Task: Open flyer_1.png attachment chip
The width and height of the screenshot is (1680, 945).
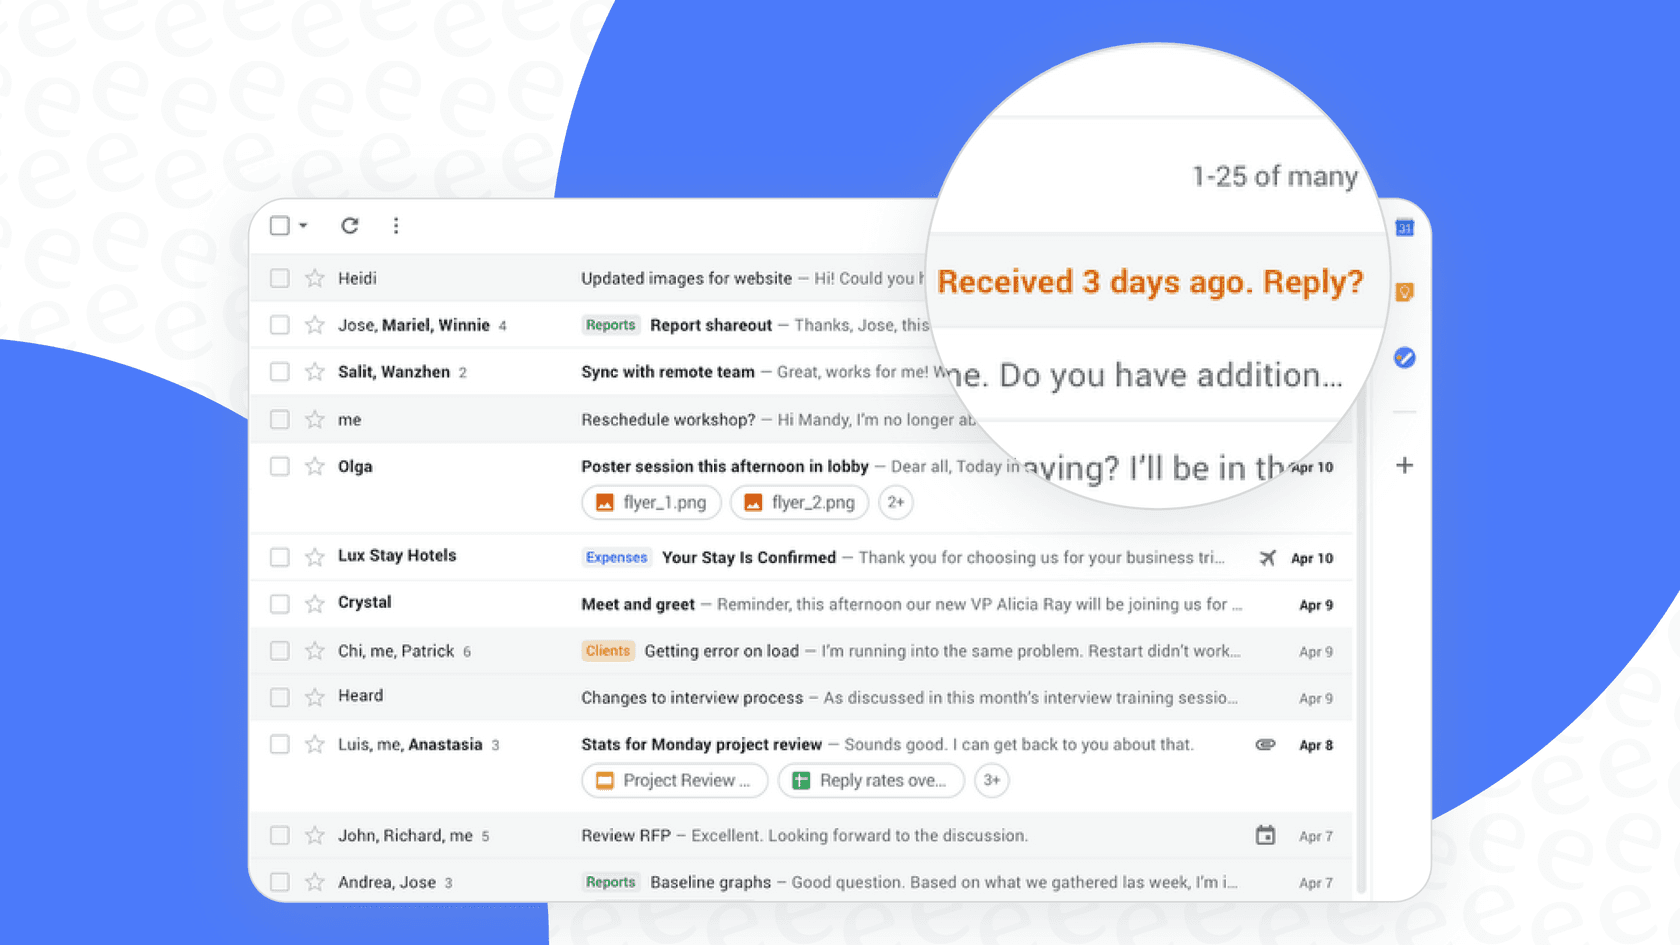Action: [651, 502]
